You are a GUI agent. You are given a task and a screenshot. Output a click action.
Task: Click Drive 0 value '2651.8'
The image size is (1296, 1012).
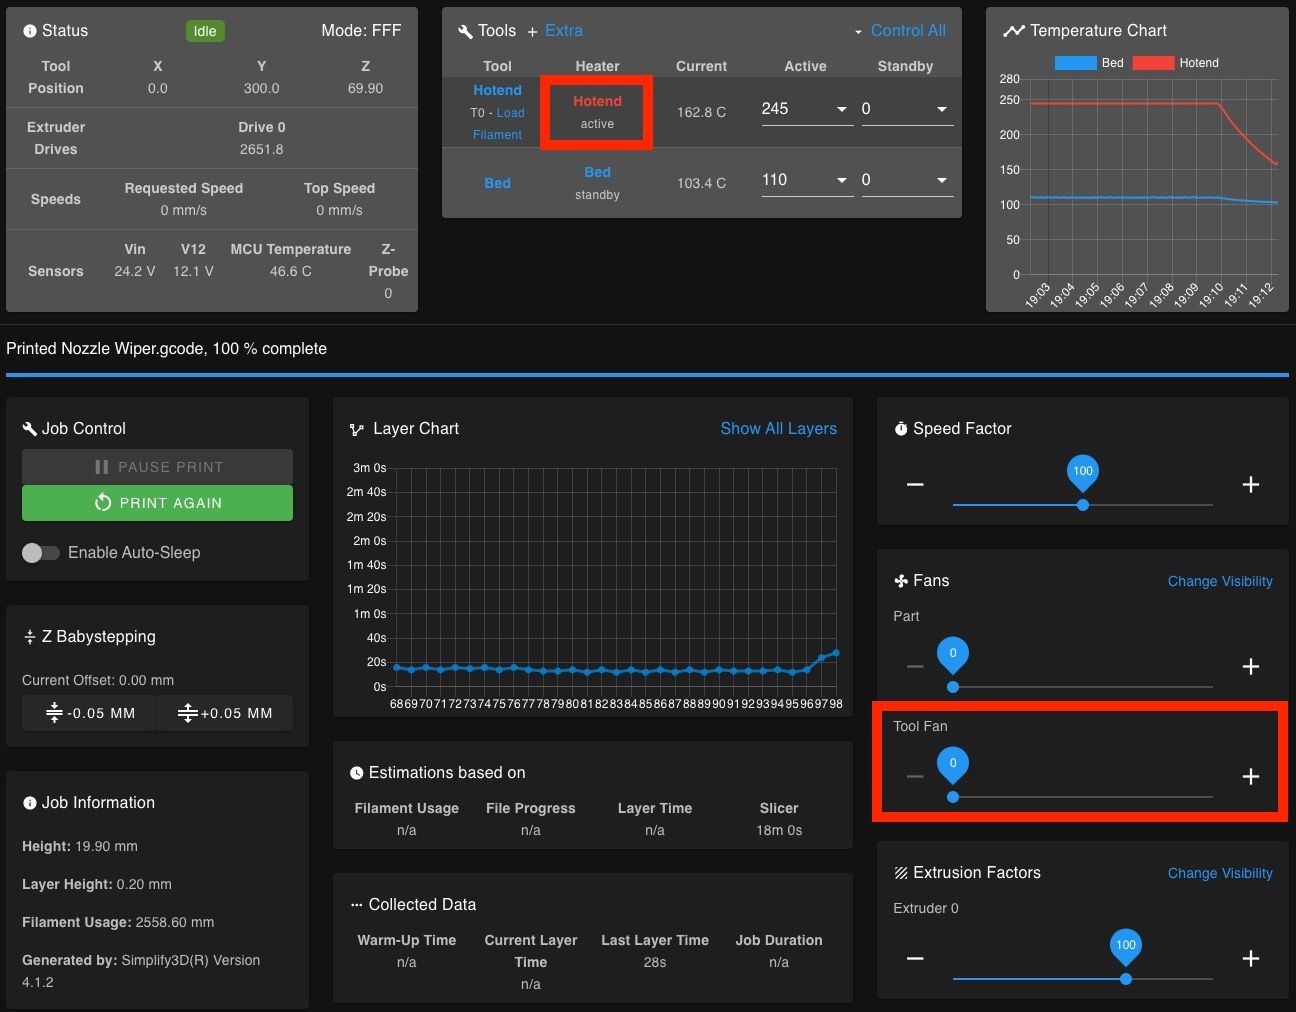pyautogui.click(x=261, y=149)
